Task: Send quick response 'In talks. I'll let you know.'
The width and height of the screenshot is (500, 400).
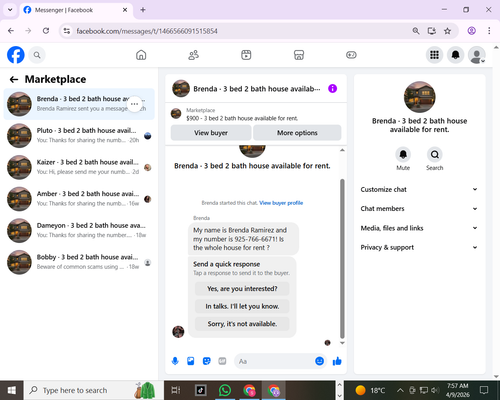Action: (242, 306)
